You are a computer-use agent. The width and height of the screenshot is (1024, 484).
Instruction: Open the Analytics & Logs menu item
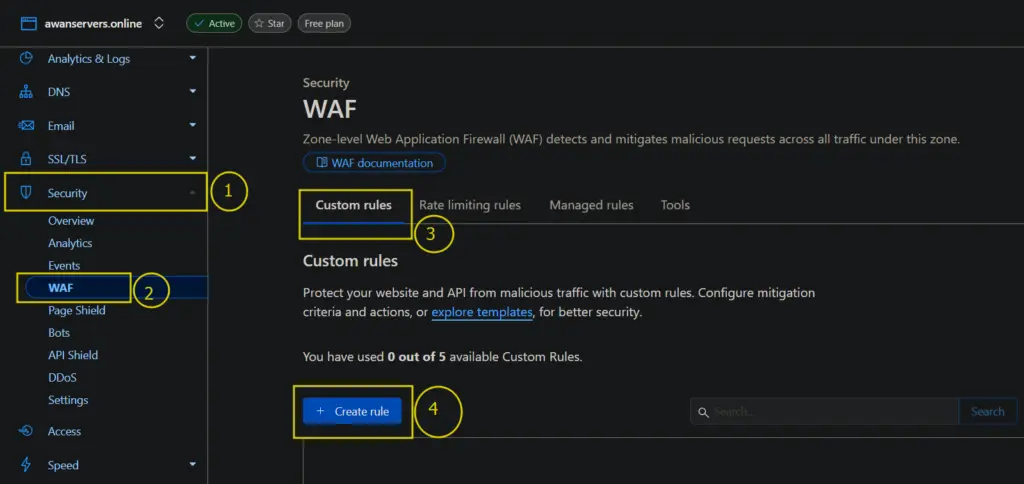click(89, 59)
